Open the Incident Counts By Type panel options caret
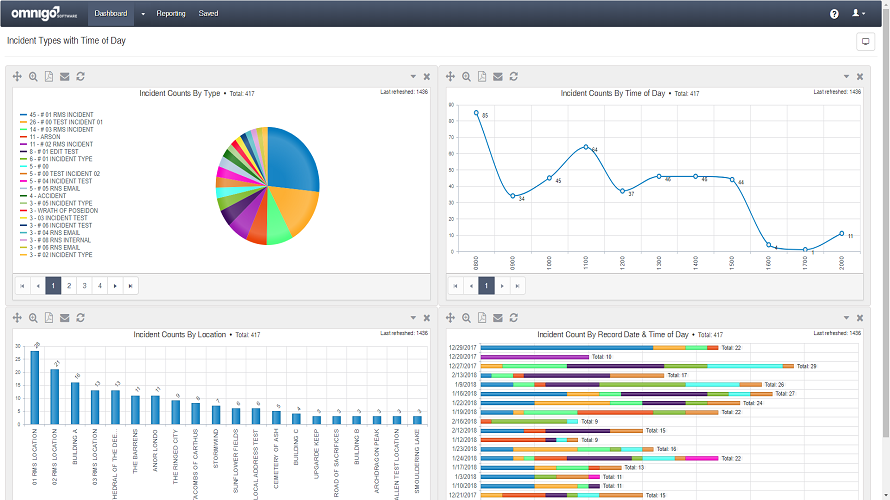Viewport: 890px width, 500px height. pos(413,77)
